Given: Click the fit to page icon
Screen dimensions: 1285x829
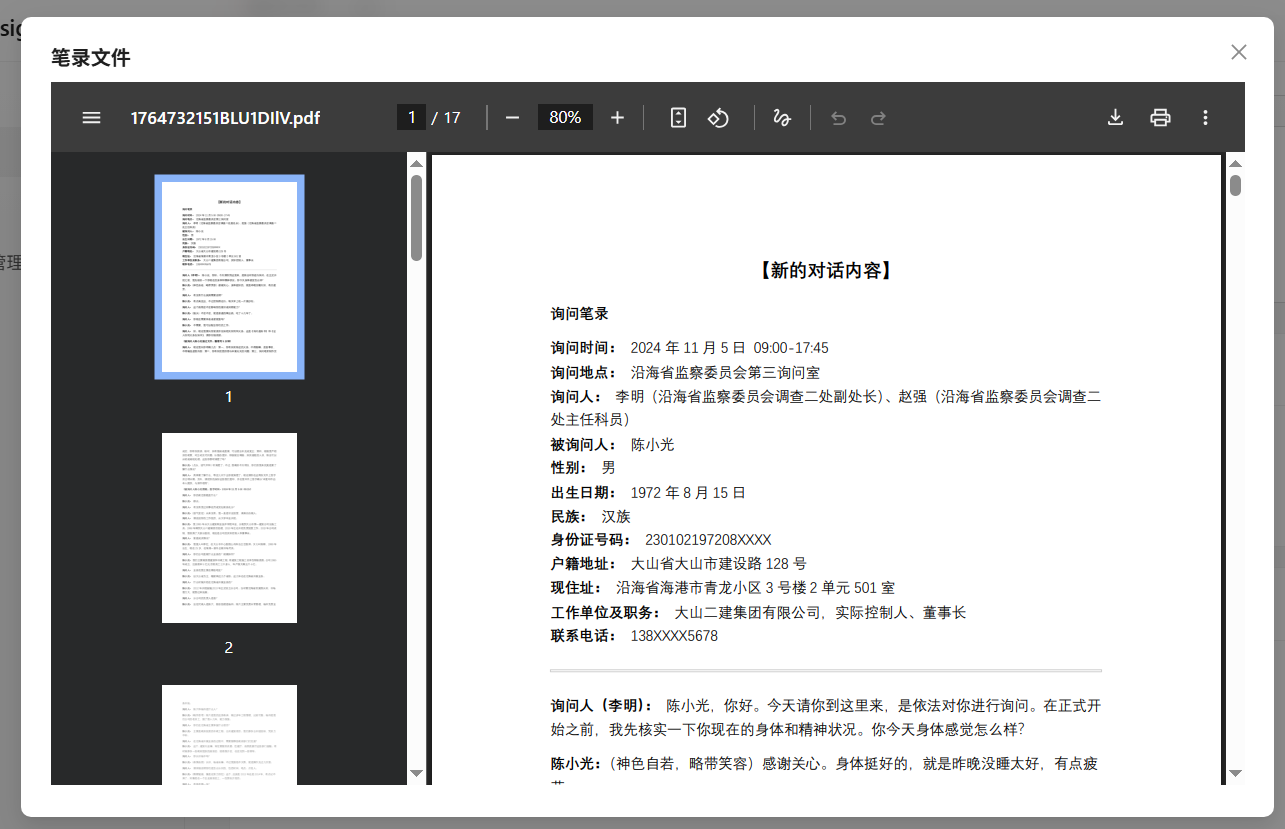Looking at the screenshot, I should click(678, 118).
